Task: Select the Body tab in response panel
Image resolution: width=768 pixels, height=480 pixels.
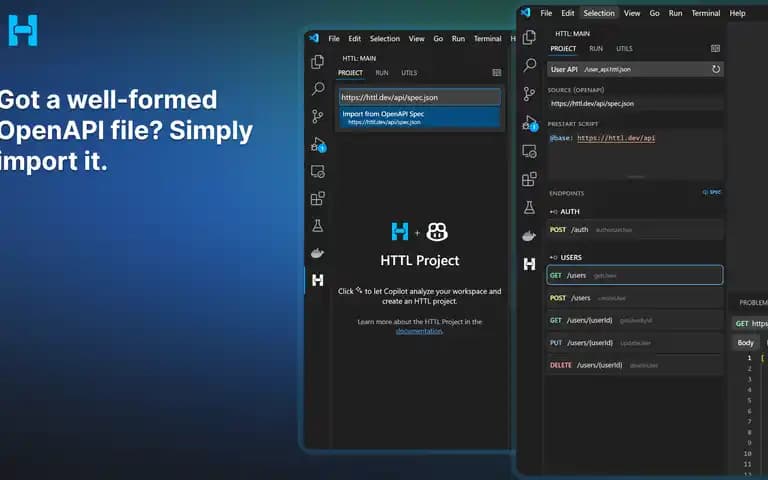Action: point(745,343)
